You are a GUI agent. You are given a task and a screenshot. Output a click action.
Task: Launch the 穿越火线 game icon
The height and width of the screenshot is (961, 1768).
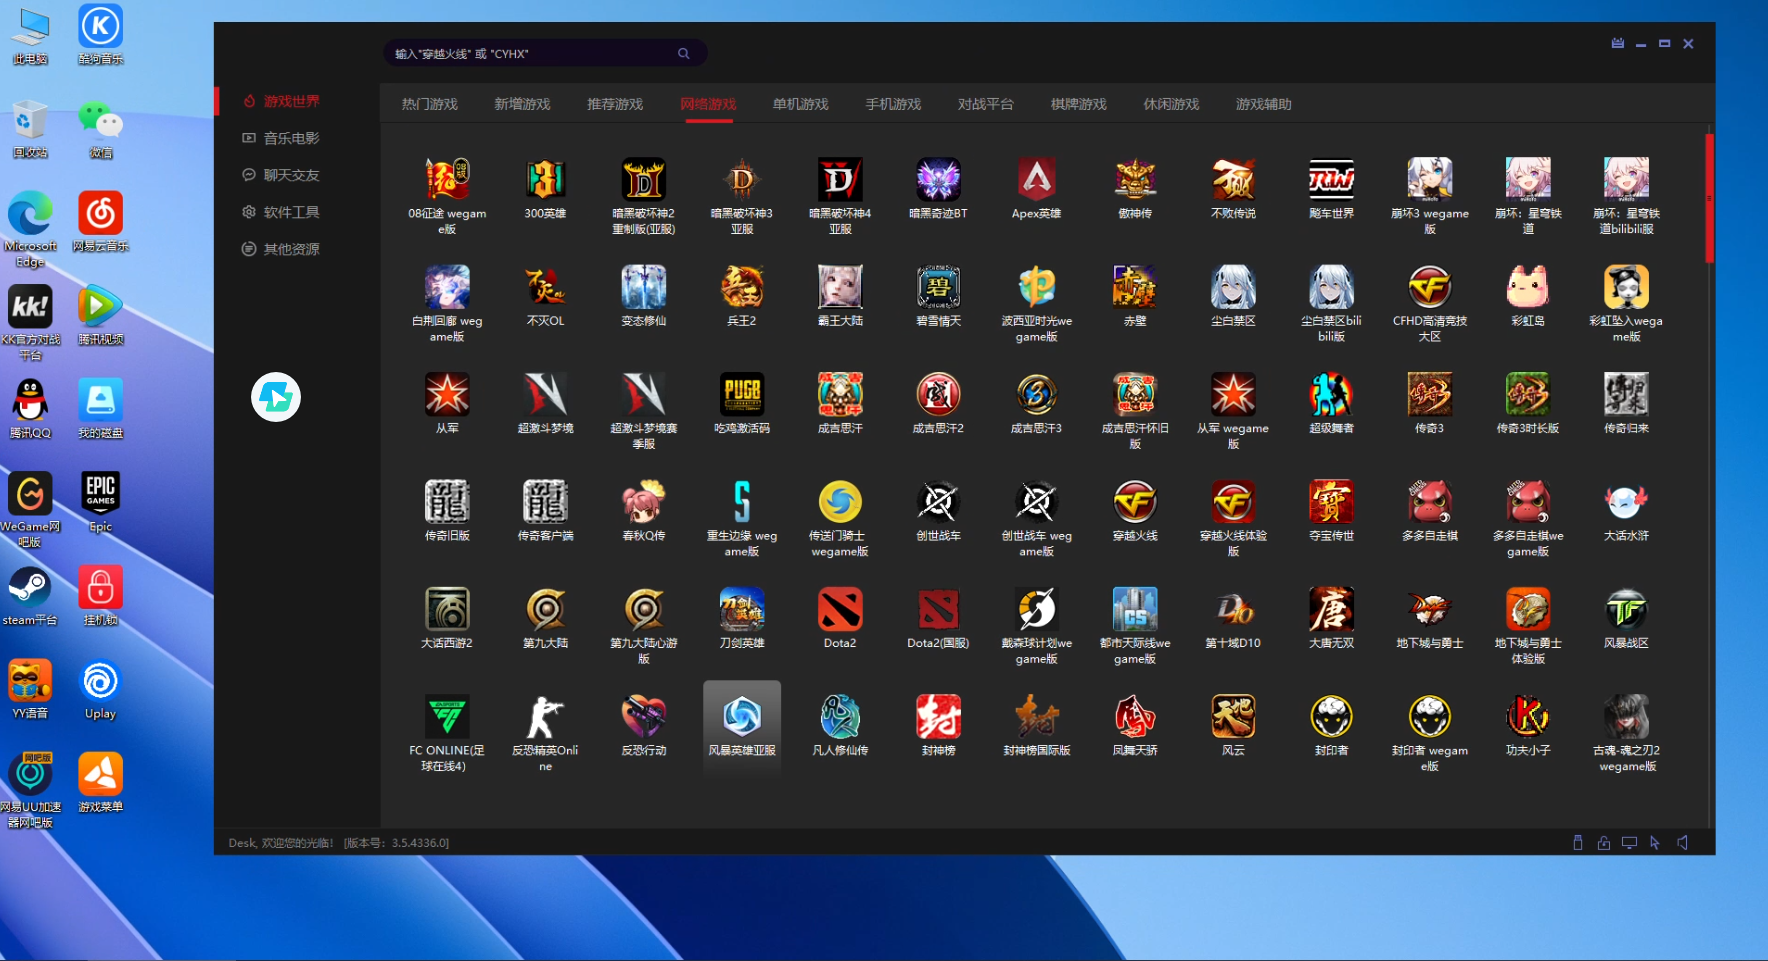tap(1135, 502)
